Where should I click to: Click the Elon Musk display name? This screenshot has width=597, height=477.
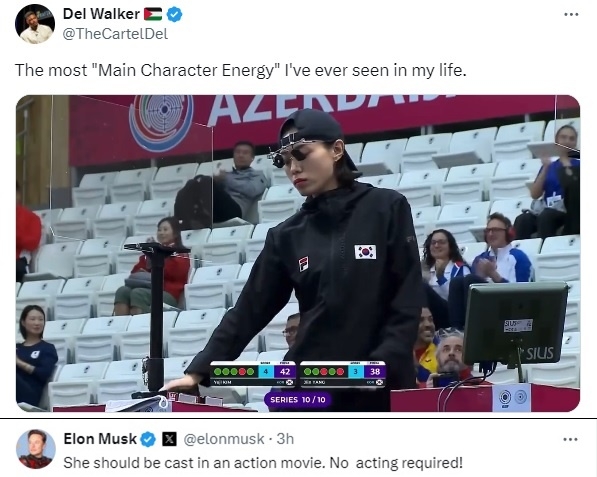pos(100,439)
